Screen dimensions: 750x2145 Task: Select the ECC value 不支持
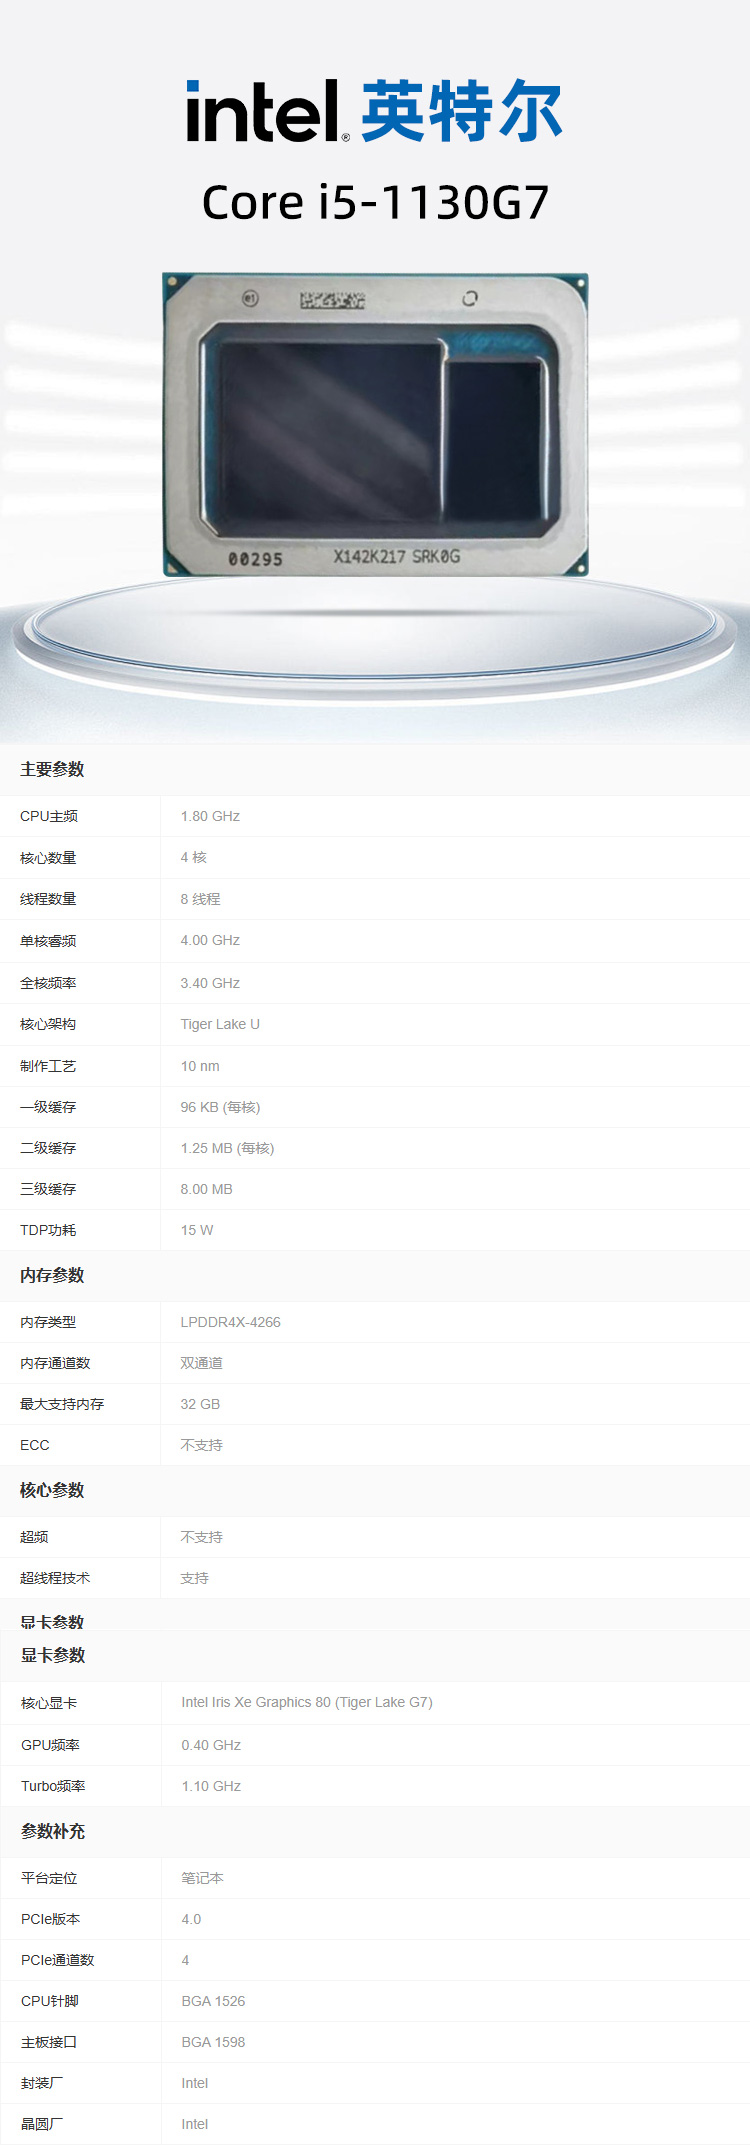tap(201, 1445)
